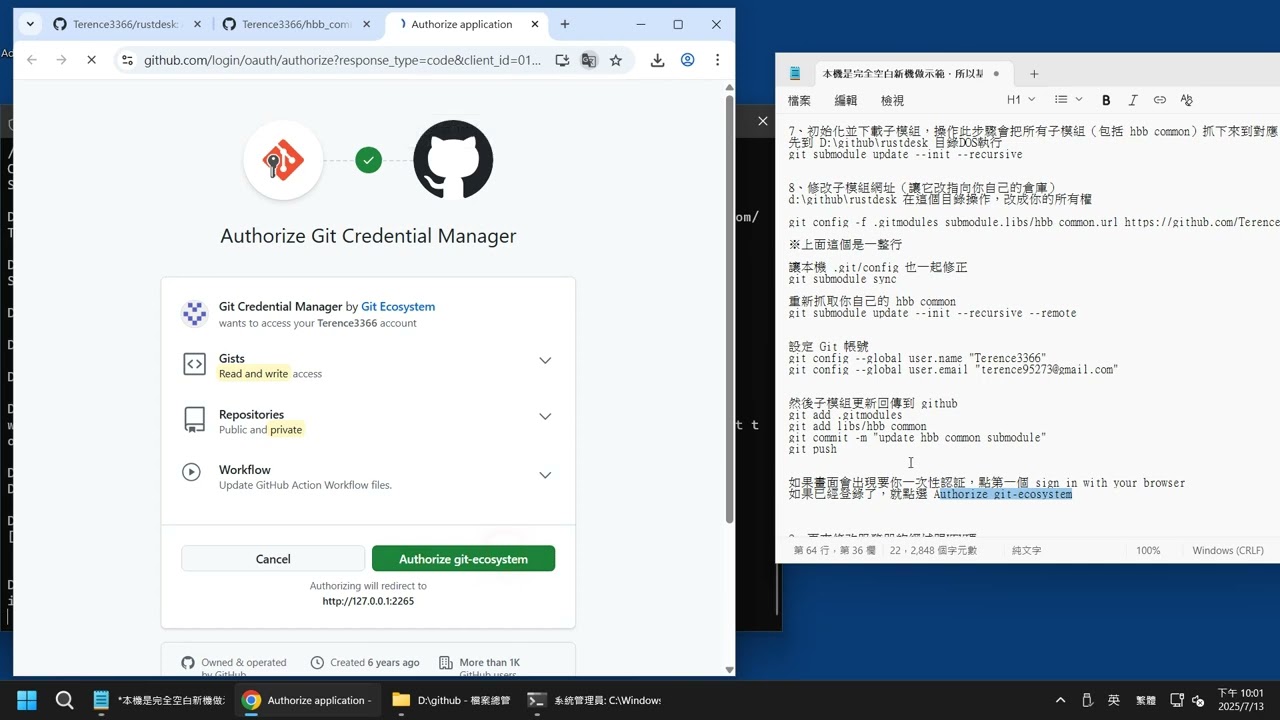Screen dimensions: 1280x720
Task: Toggle italic formatting in Notepad
Action: tap(1133, 100)
